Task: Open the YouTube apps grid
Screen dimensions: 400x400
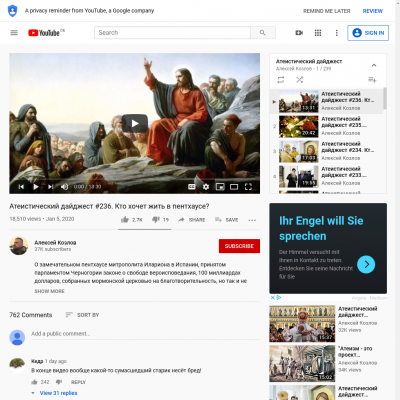Action: point(318,33)
